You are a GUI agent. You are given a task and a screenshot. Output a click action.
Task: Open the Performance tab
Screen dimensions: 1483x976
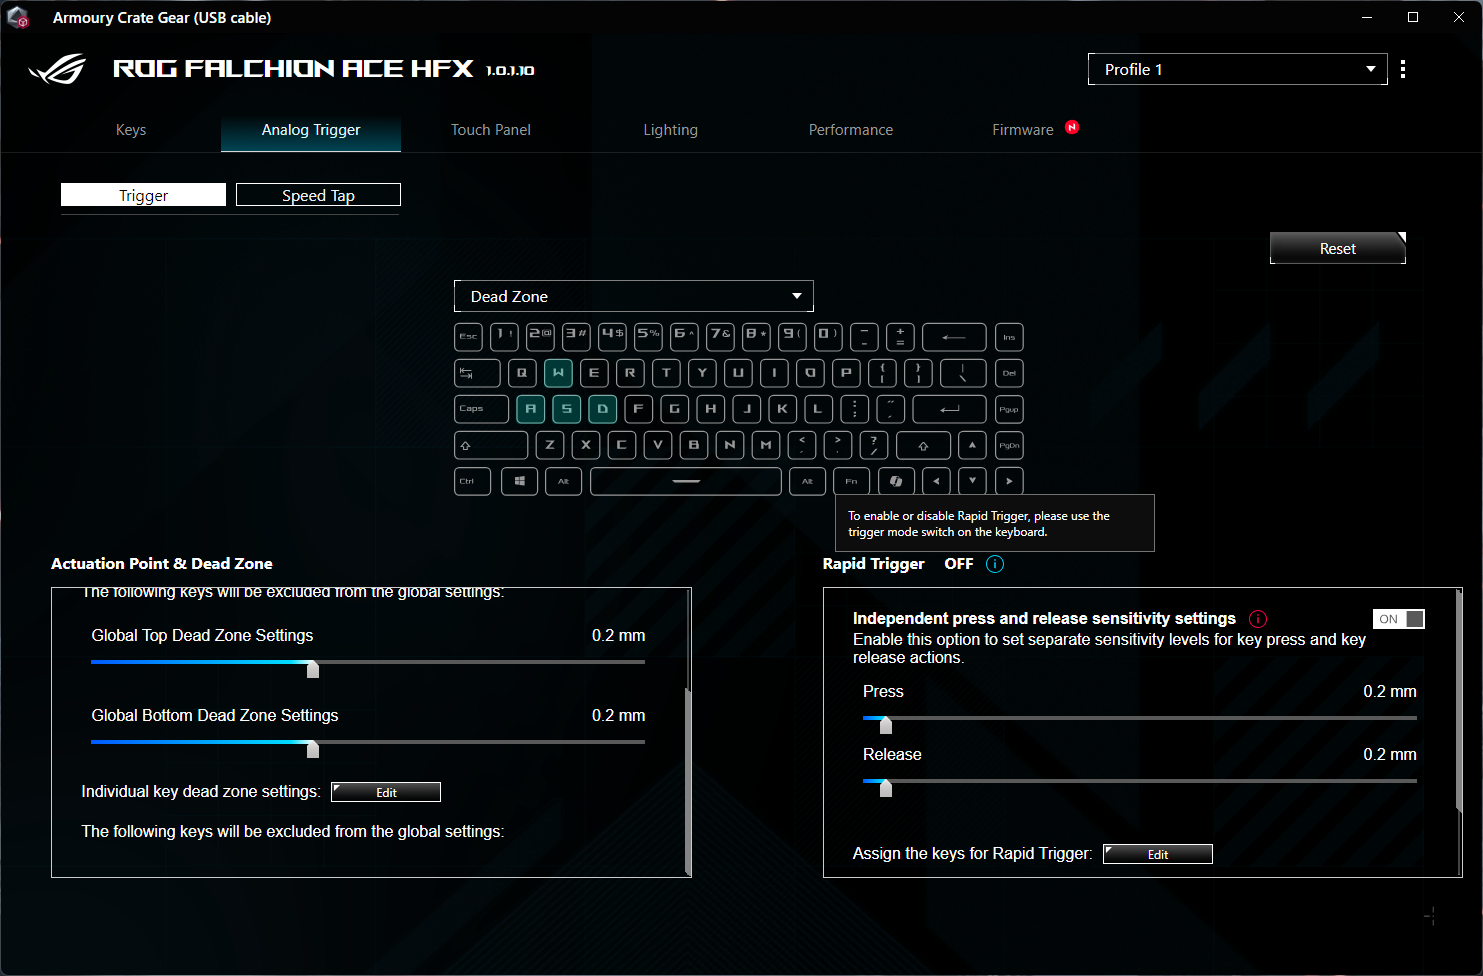pos(851,130)
